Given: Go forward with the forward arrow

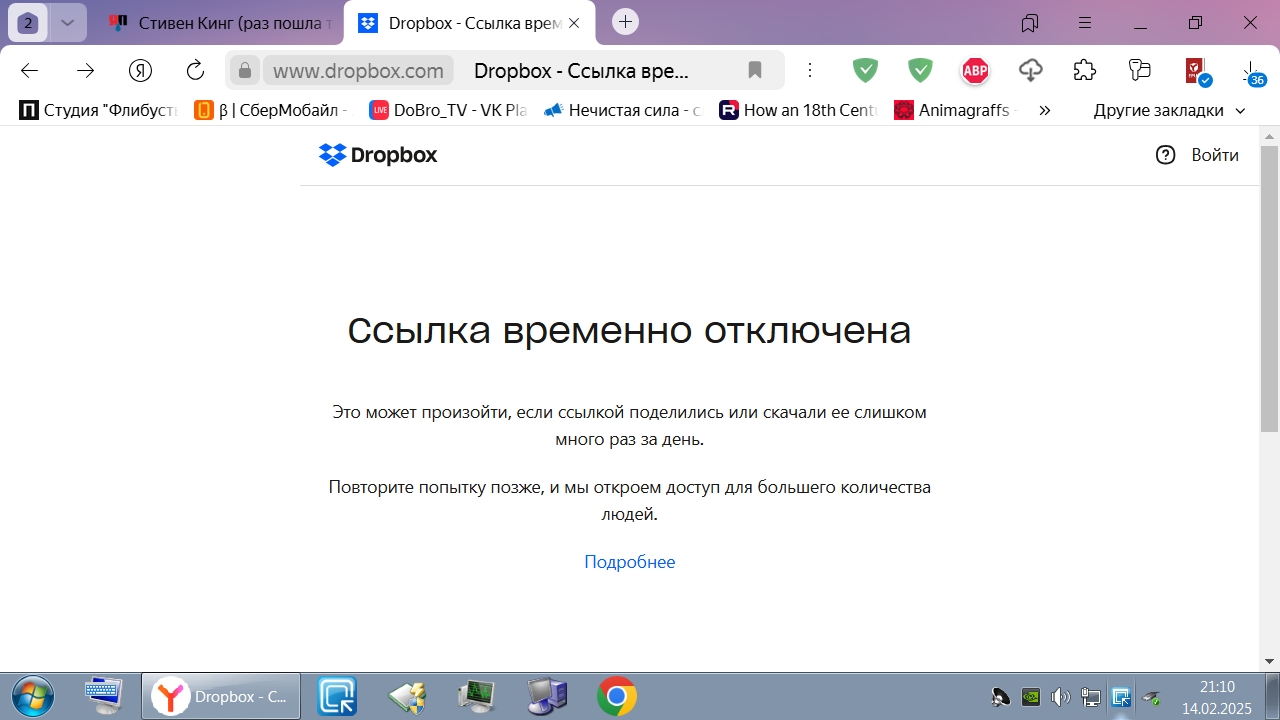Looking at the screenshot, I should coord(86,70).
